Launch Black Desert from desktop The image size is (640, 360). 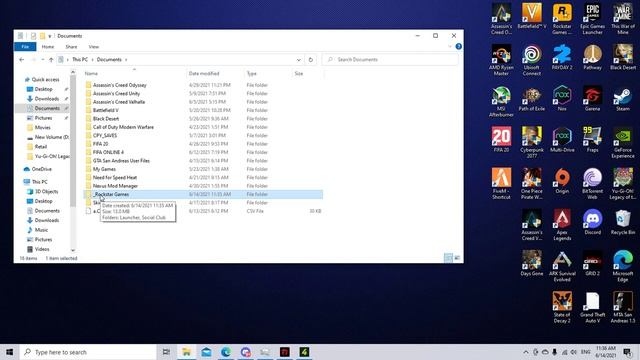(x=622, y=57)
